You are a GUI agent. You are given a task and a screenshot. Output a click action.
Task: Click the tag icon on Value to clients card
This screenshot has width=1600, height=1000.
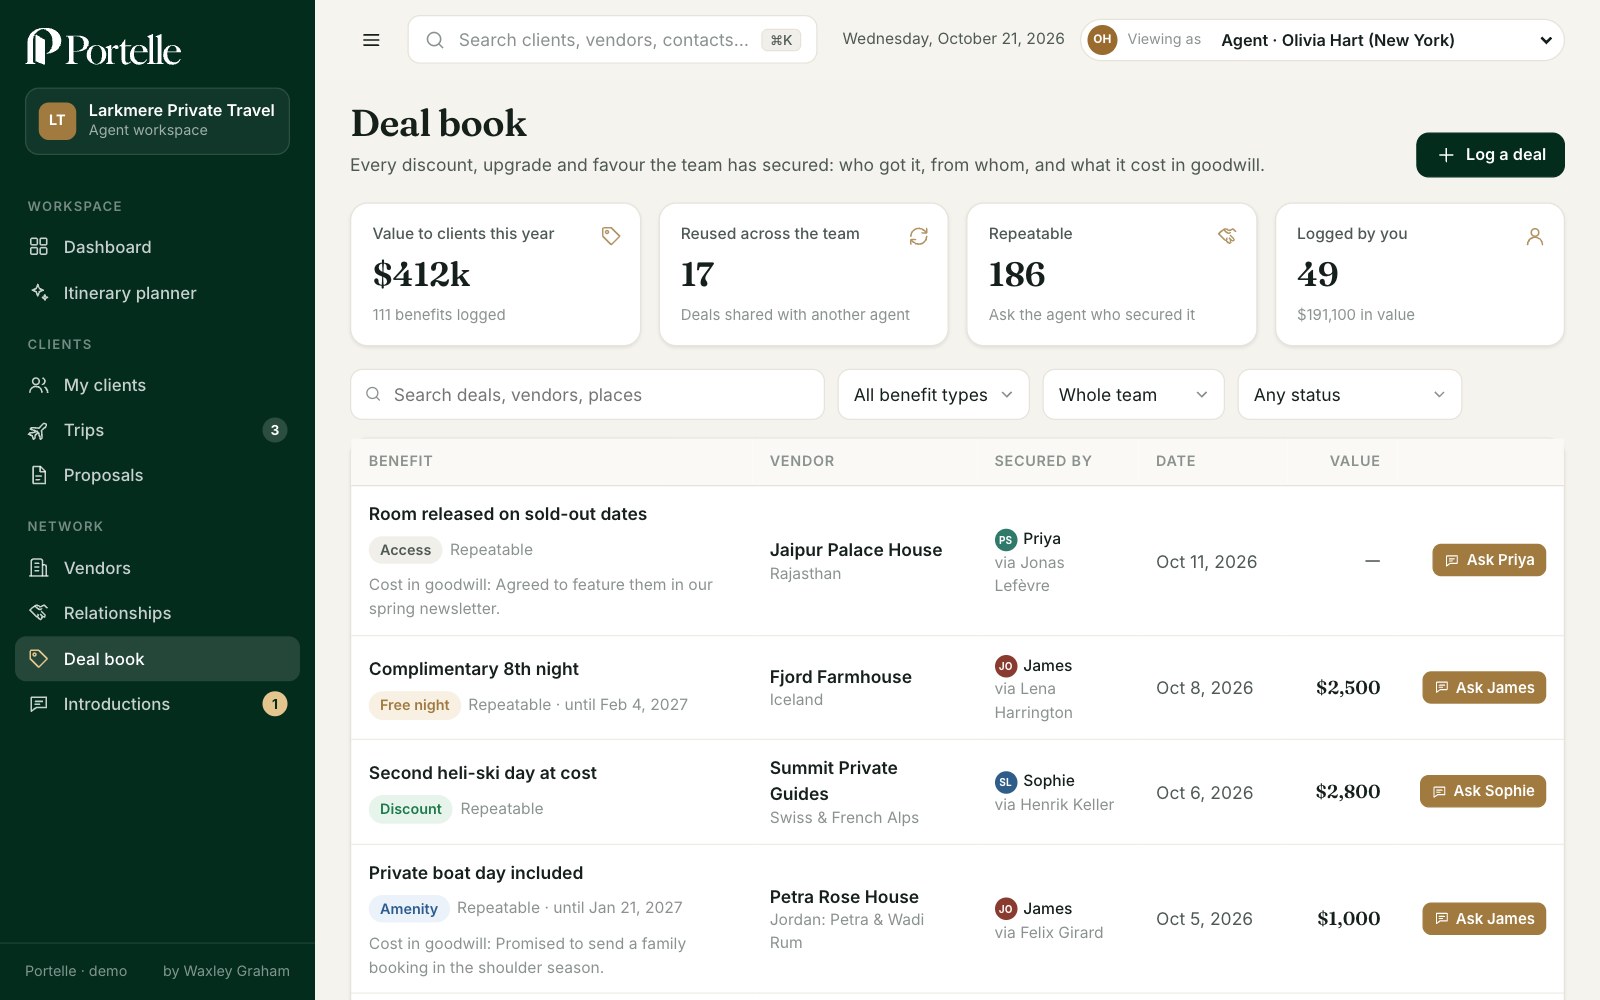[x=610, y=235]
